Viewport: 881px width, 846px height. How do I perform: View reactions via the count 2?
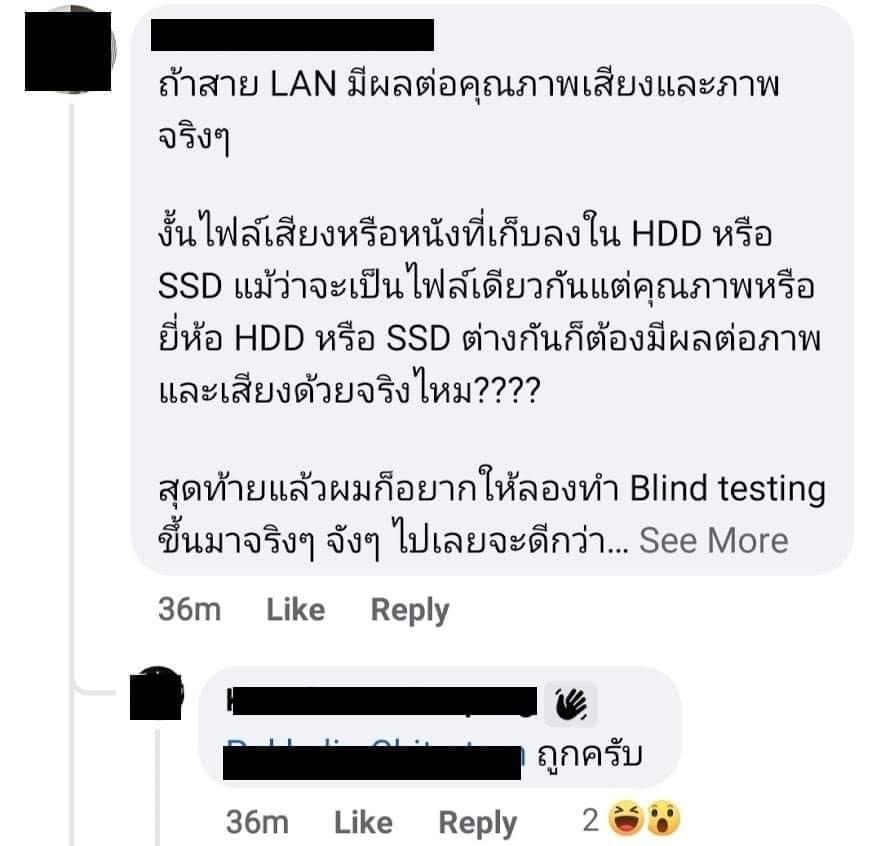click(591, 821)
